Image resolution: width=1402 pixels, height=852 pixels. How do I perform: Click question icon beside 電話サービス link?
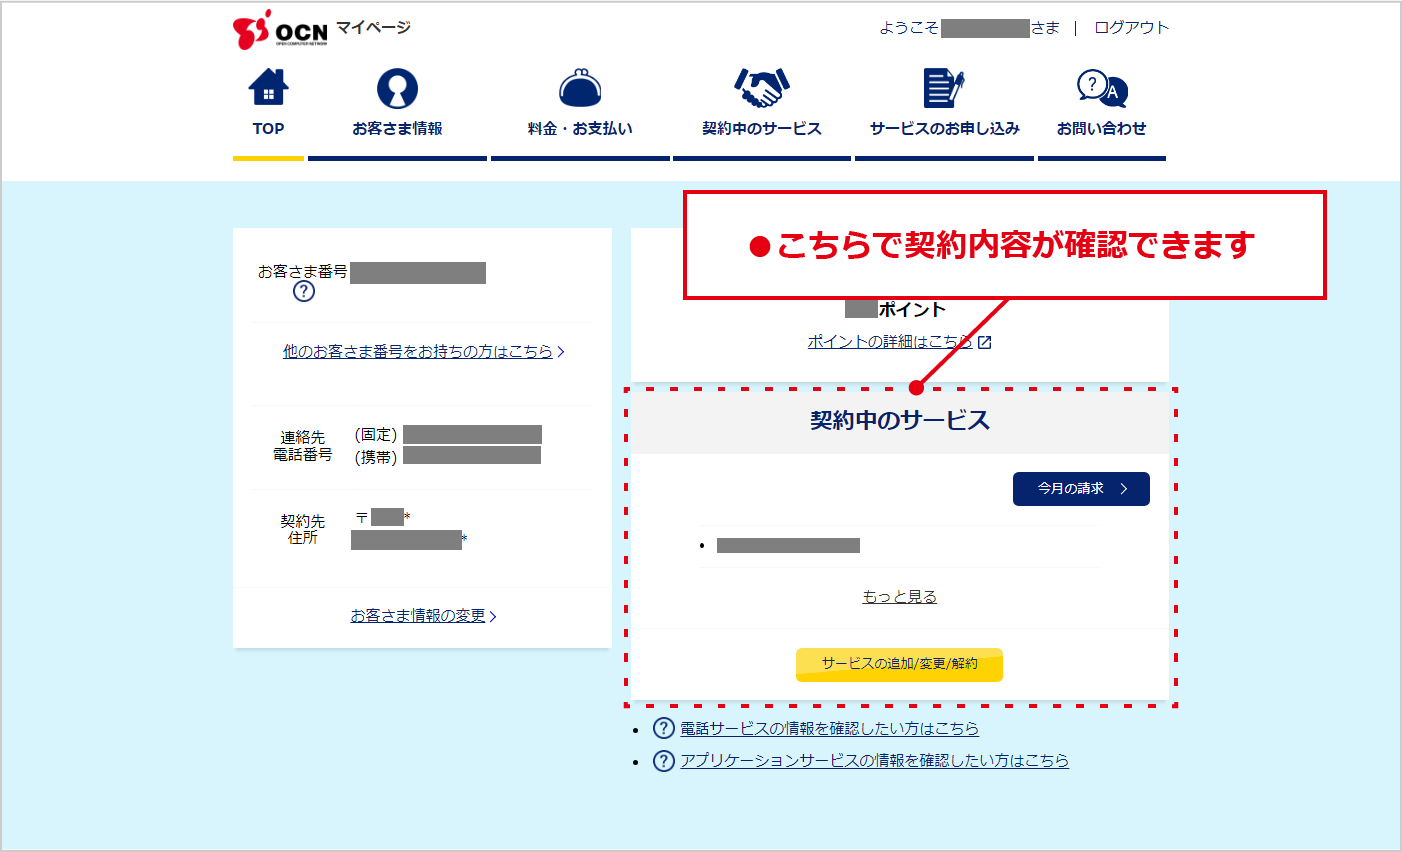(x=664, y=728)
